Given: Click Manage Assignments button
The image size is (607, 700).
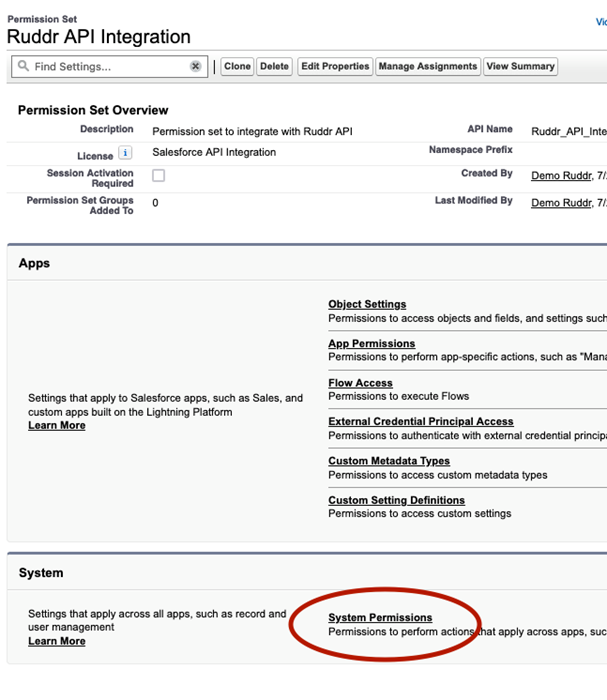Looking at the screenshot, I should pyautogui.click(x=428, y=67).
